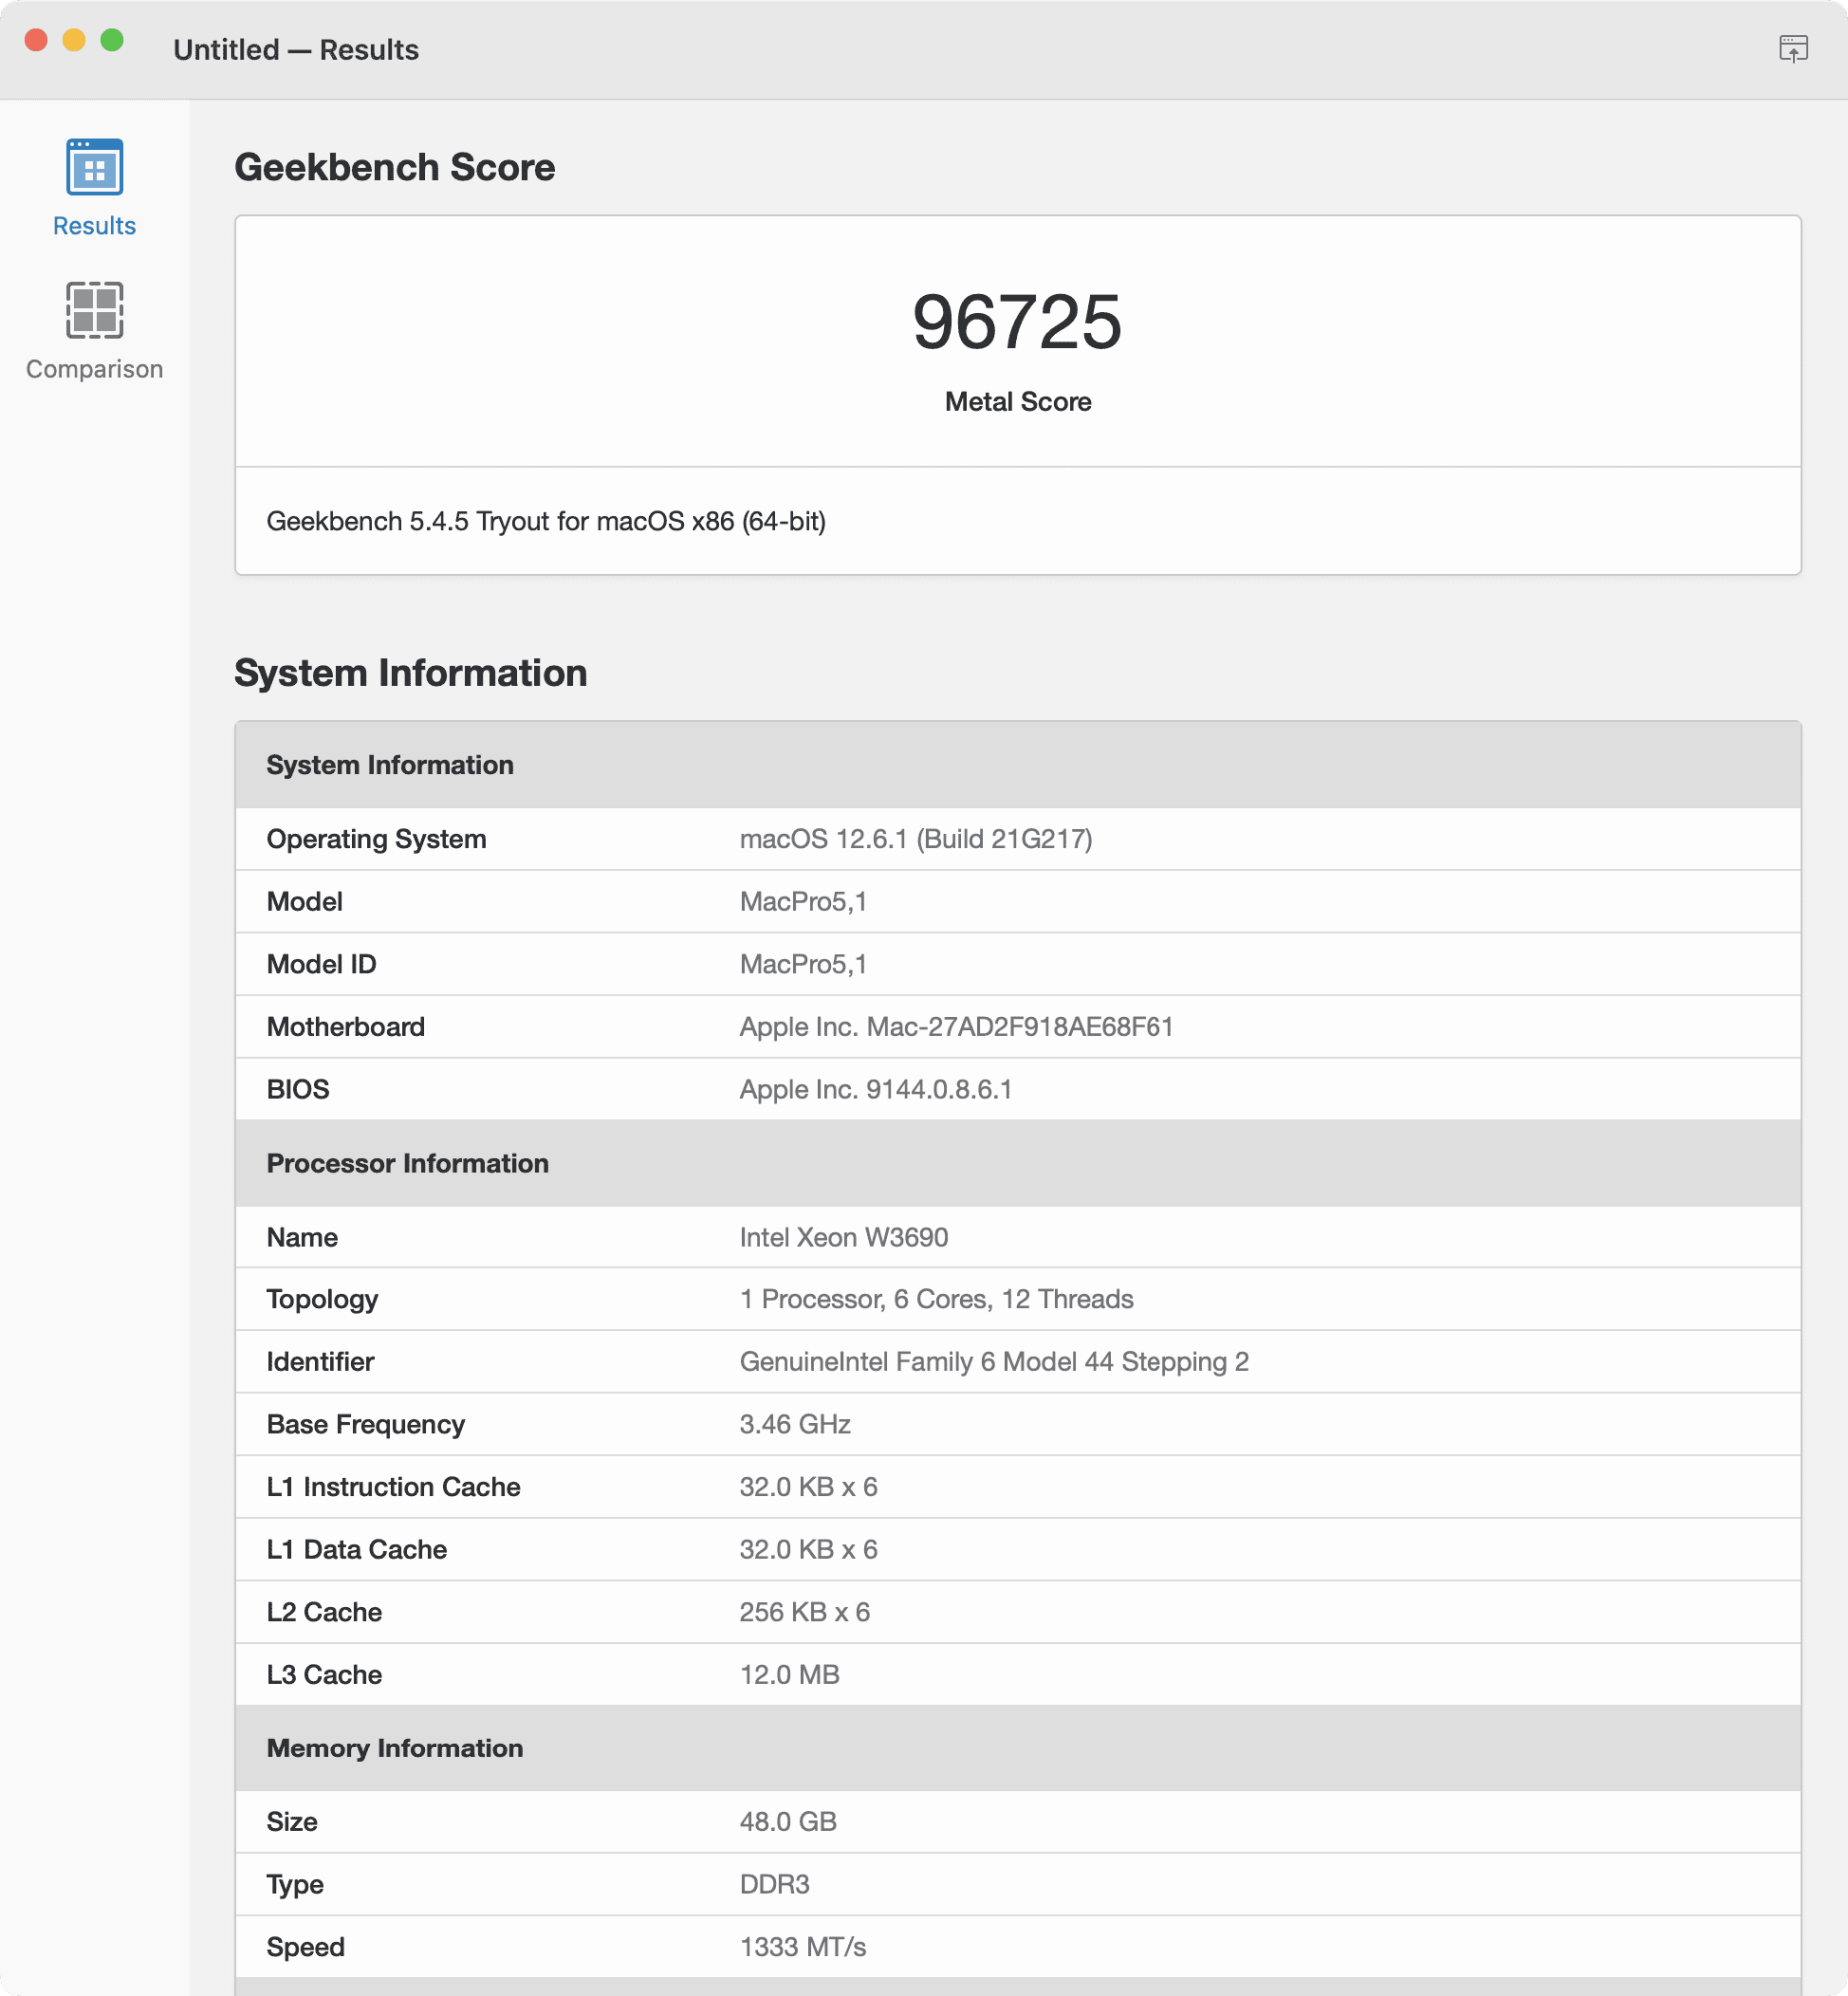Select the Results label in sidebar
Screen dimensions: 1848x1996
click(x=94, y=225)
